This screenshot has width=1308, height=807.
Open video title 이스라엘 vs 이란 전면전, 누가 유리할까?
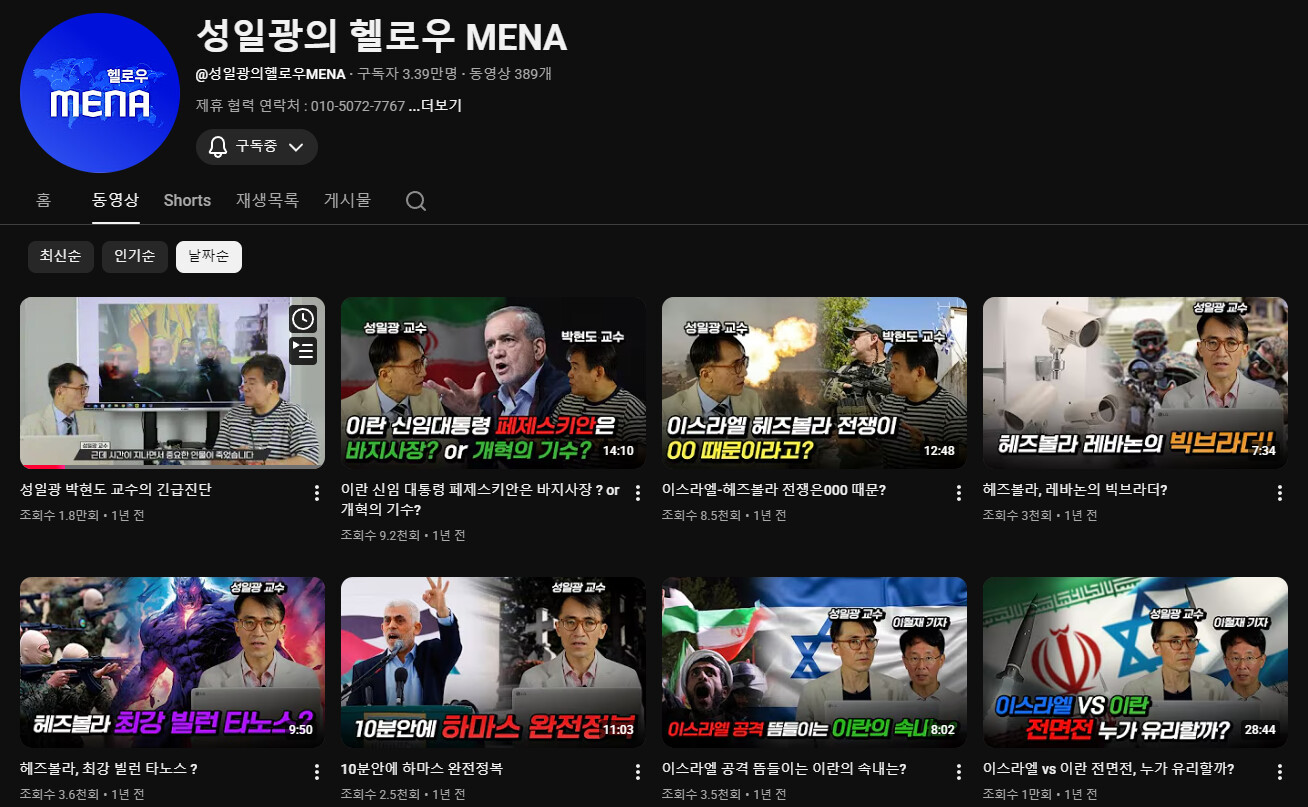click(1108, 769)
